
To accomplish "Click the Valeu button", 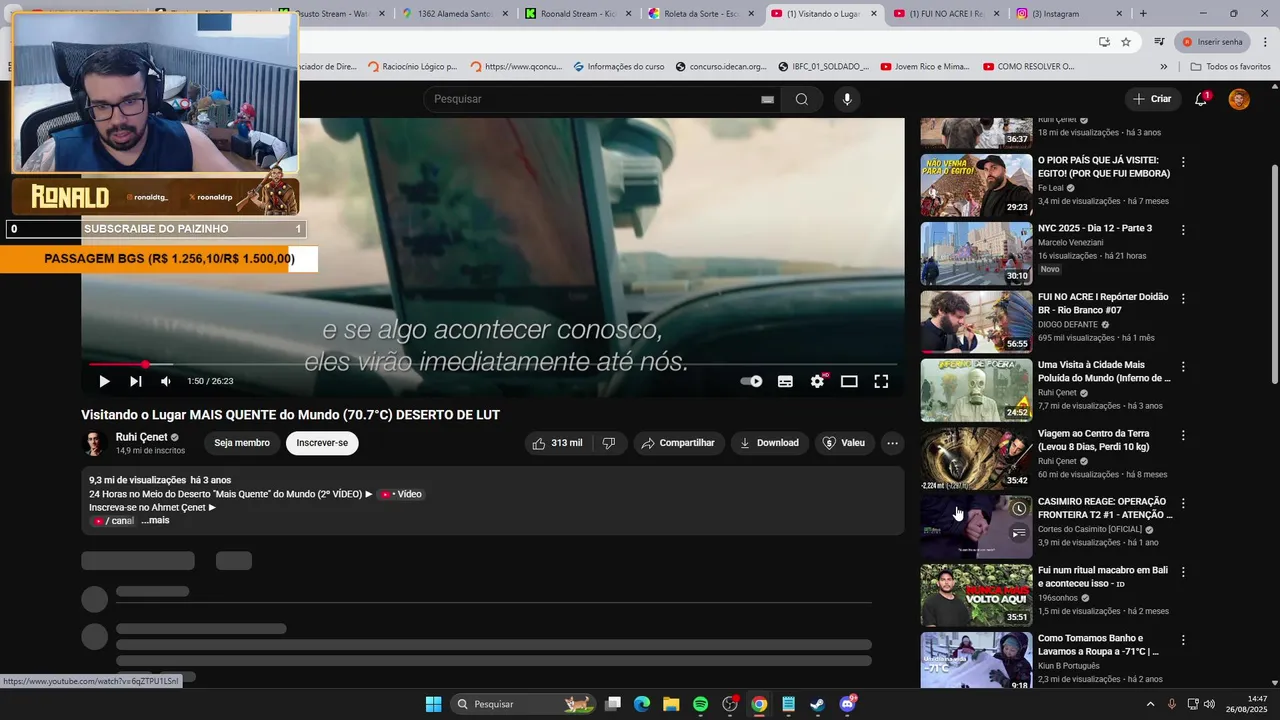I will click(x=843, y=443).
